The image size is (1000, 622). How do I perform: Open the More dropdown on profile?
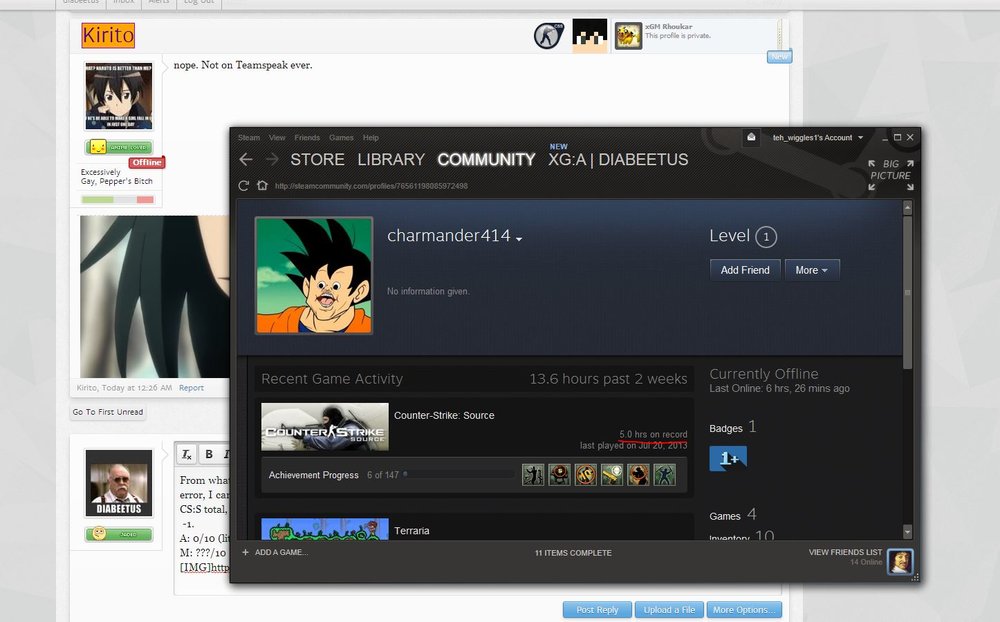coord(812,270)
